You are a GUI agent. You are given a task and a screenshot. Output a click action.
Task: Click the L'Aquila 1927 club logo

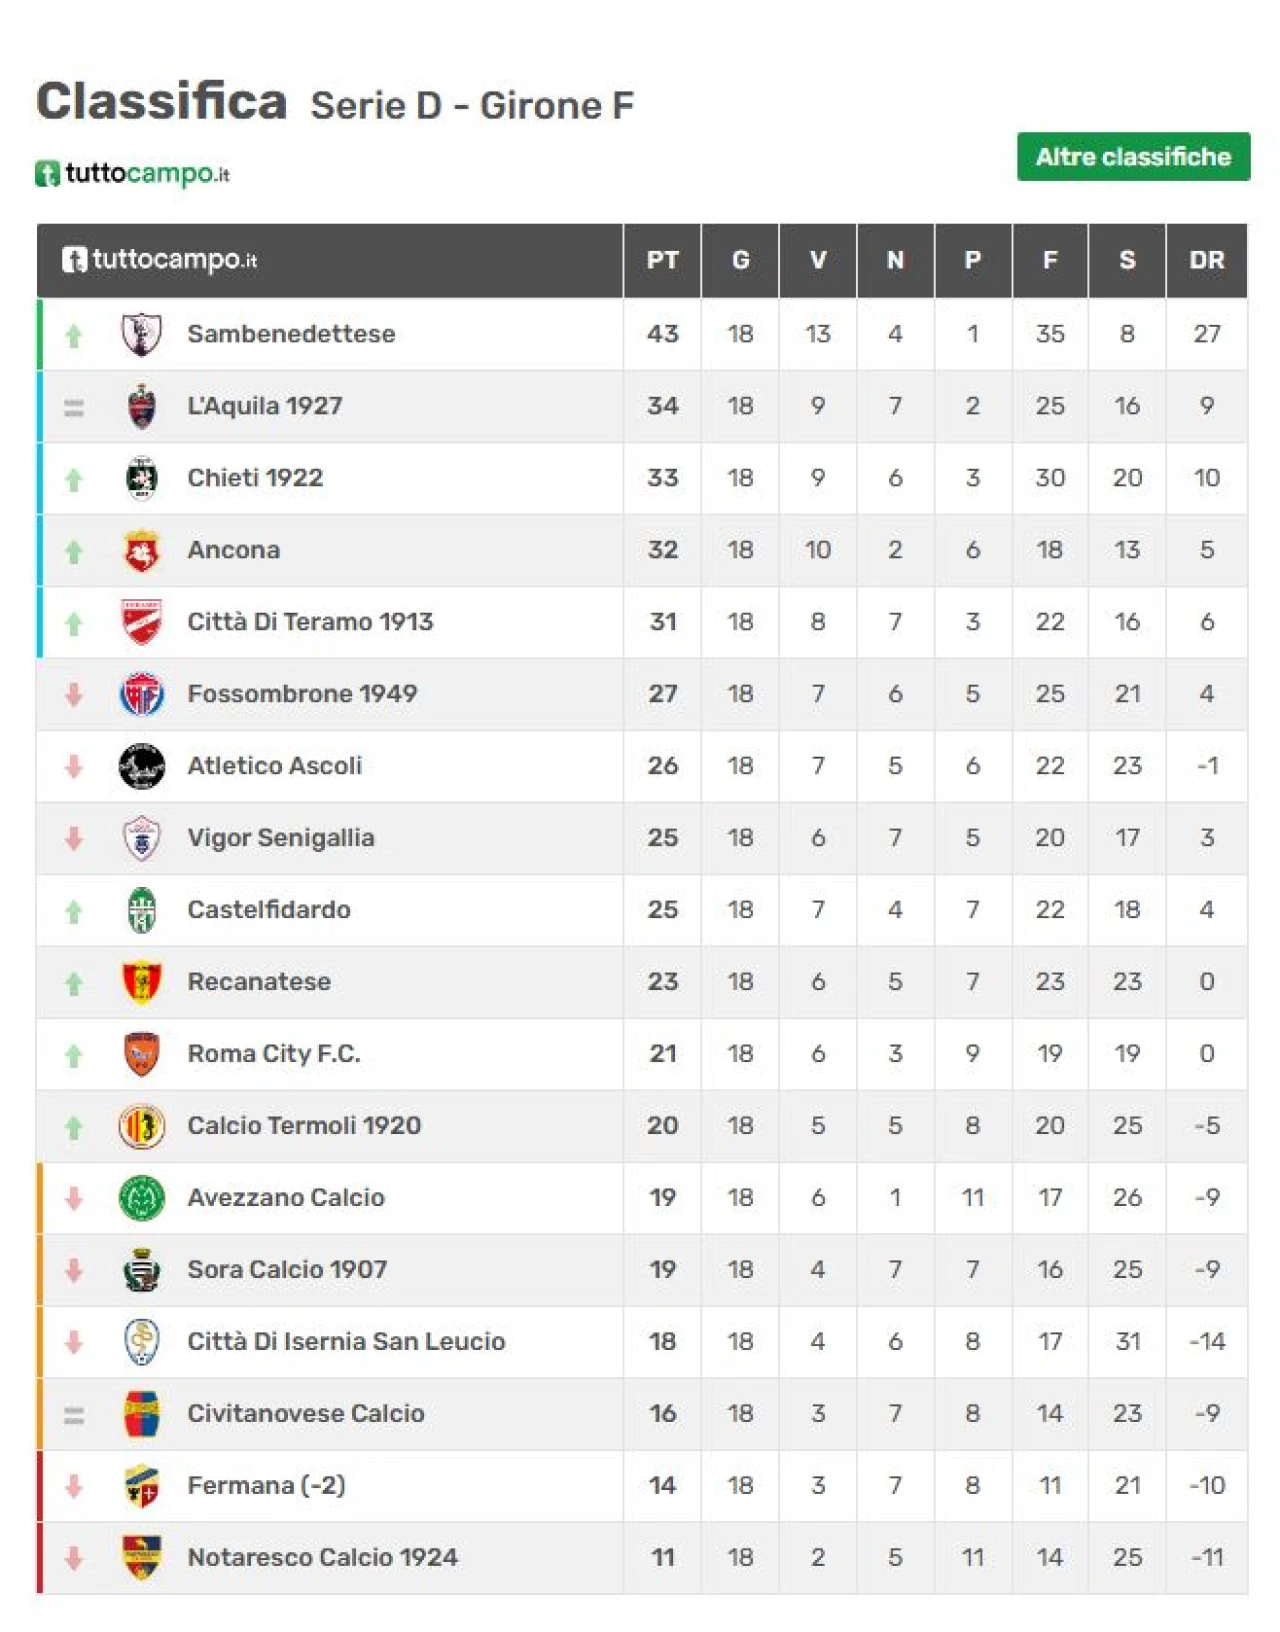click(141, 406)
